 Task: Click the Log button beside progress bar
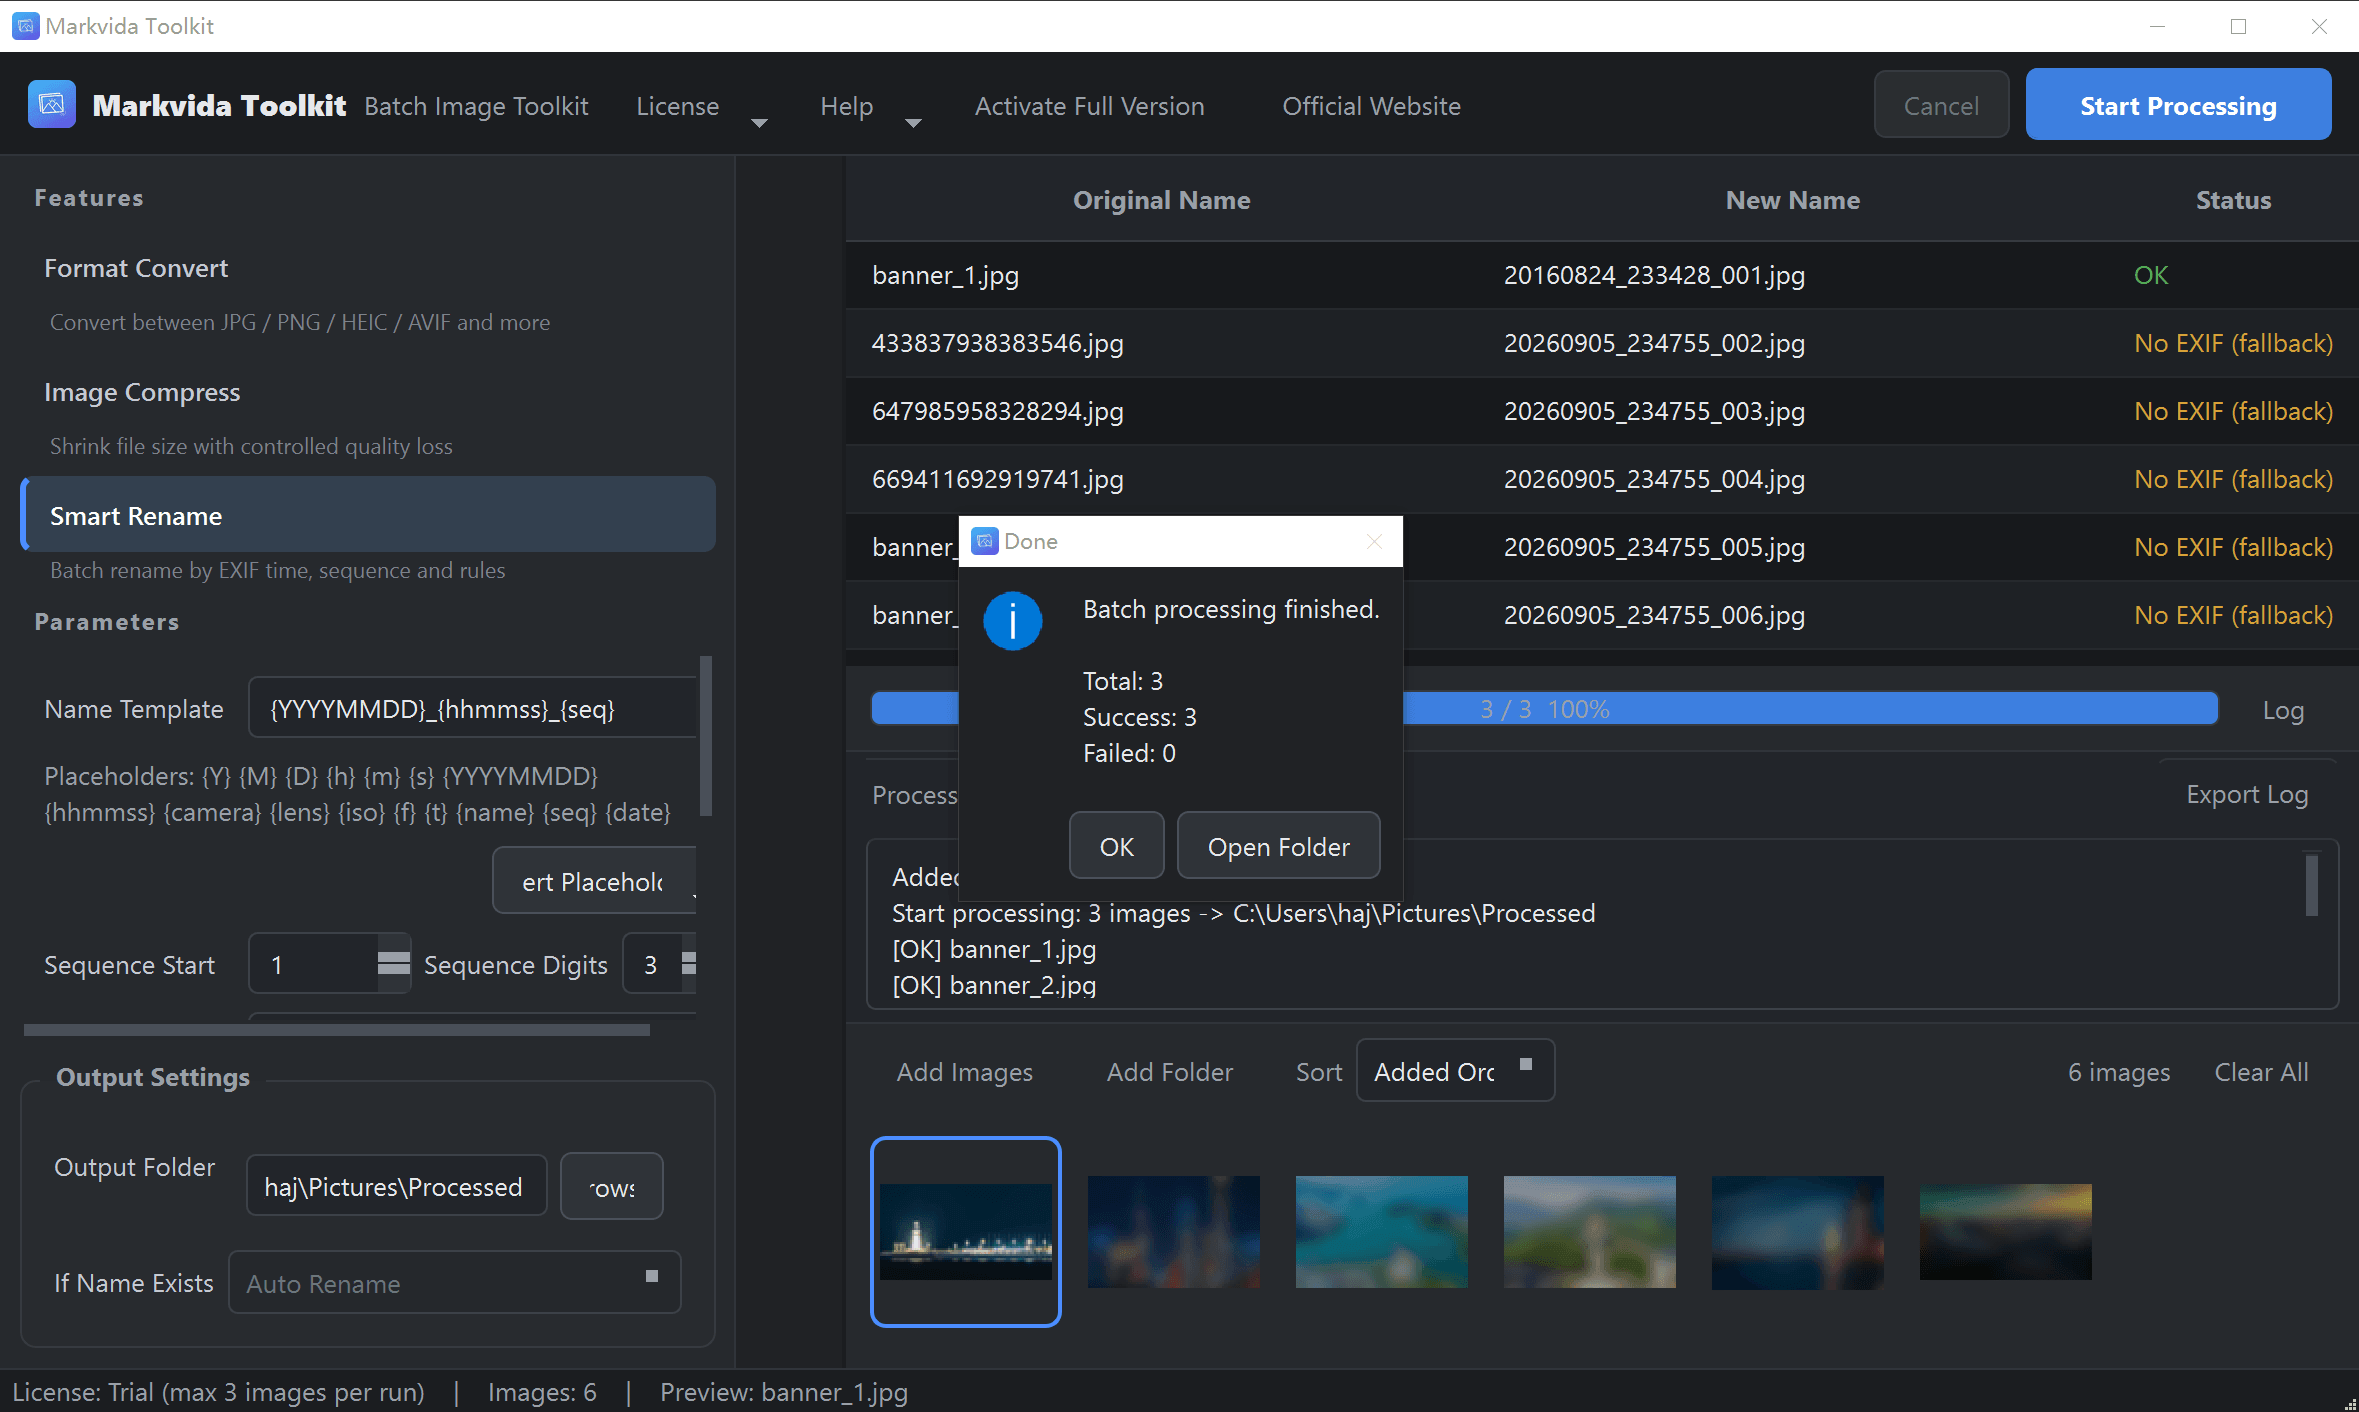click(2283, 710)
